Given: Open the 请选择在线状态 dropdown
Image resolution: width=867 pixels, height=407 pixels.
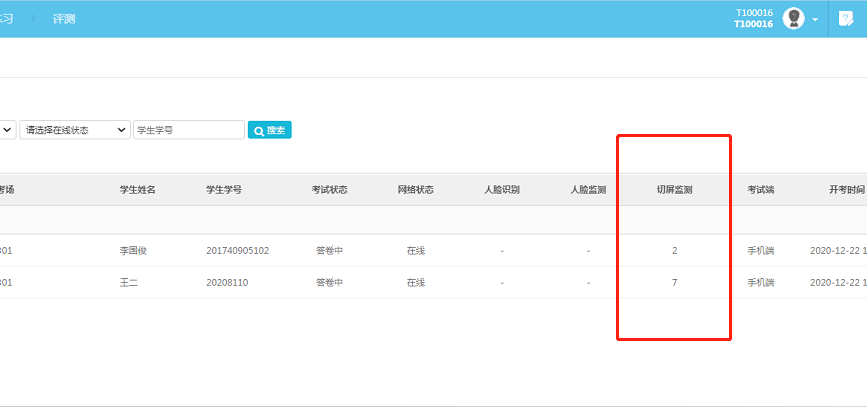Looking at the screenshot, I should point(75,130).
